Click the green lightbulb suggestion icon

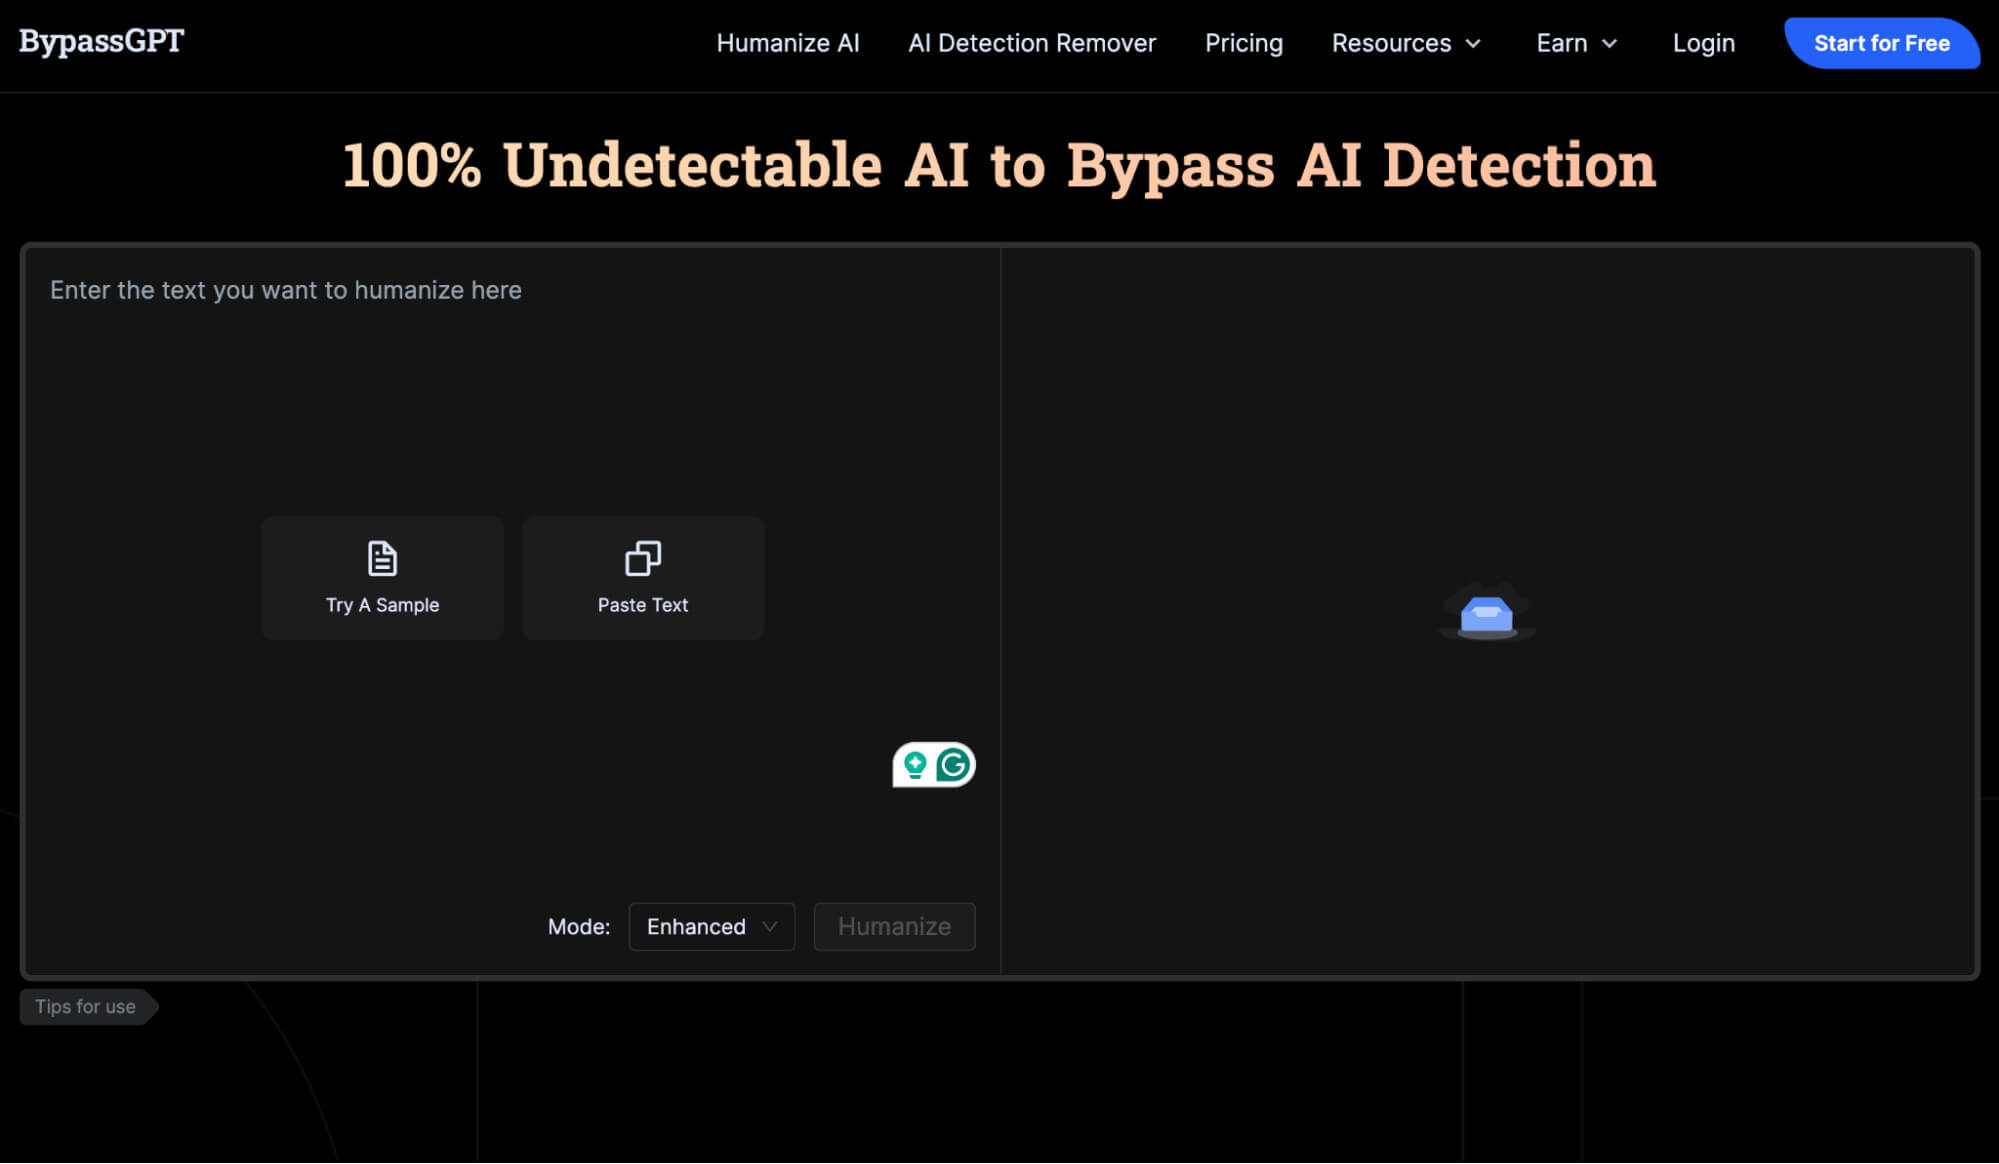914,765
